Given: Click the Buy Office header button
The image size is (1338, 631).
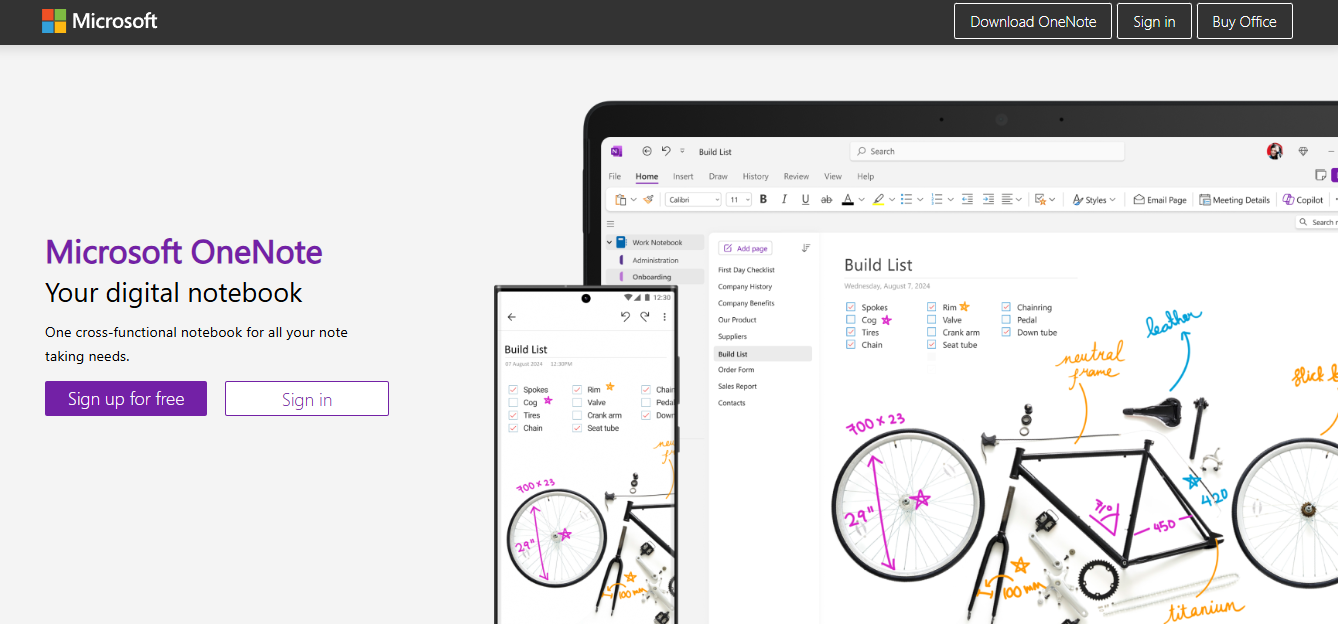Looking at the screenshot, I should pos(1244,21).
